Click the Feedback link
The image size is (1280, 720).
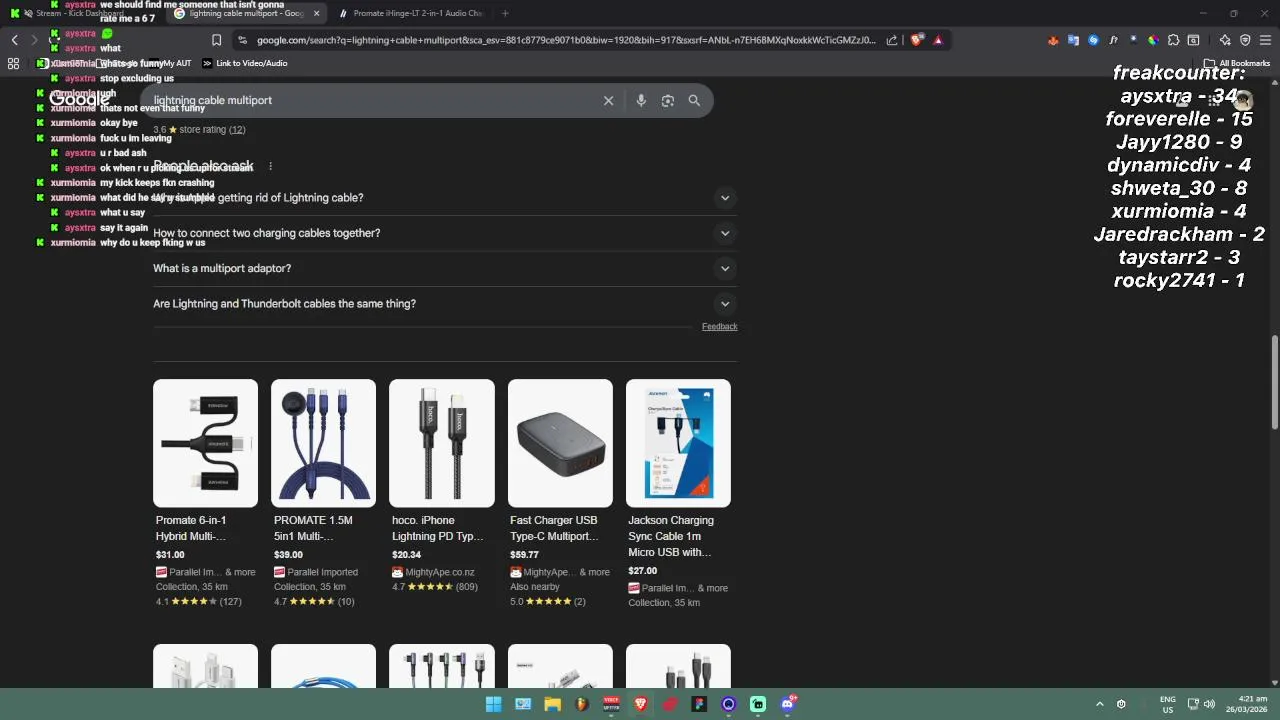click(719, 326)
